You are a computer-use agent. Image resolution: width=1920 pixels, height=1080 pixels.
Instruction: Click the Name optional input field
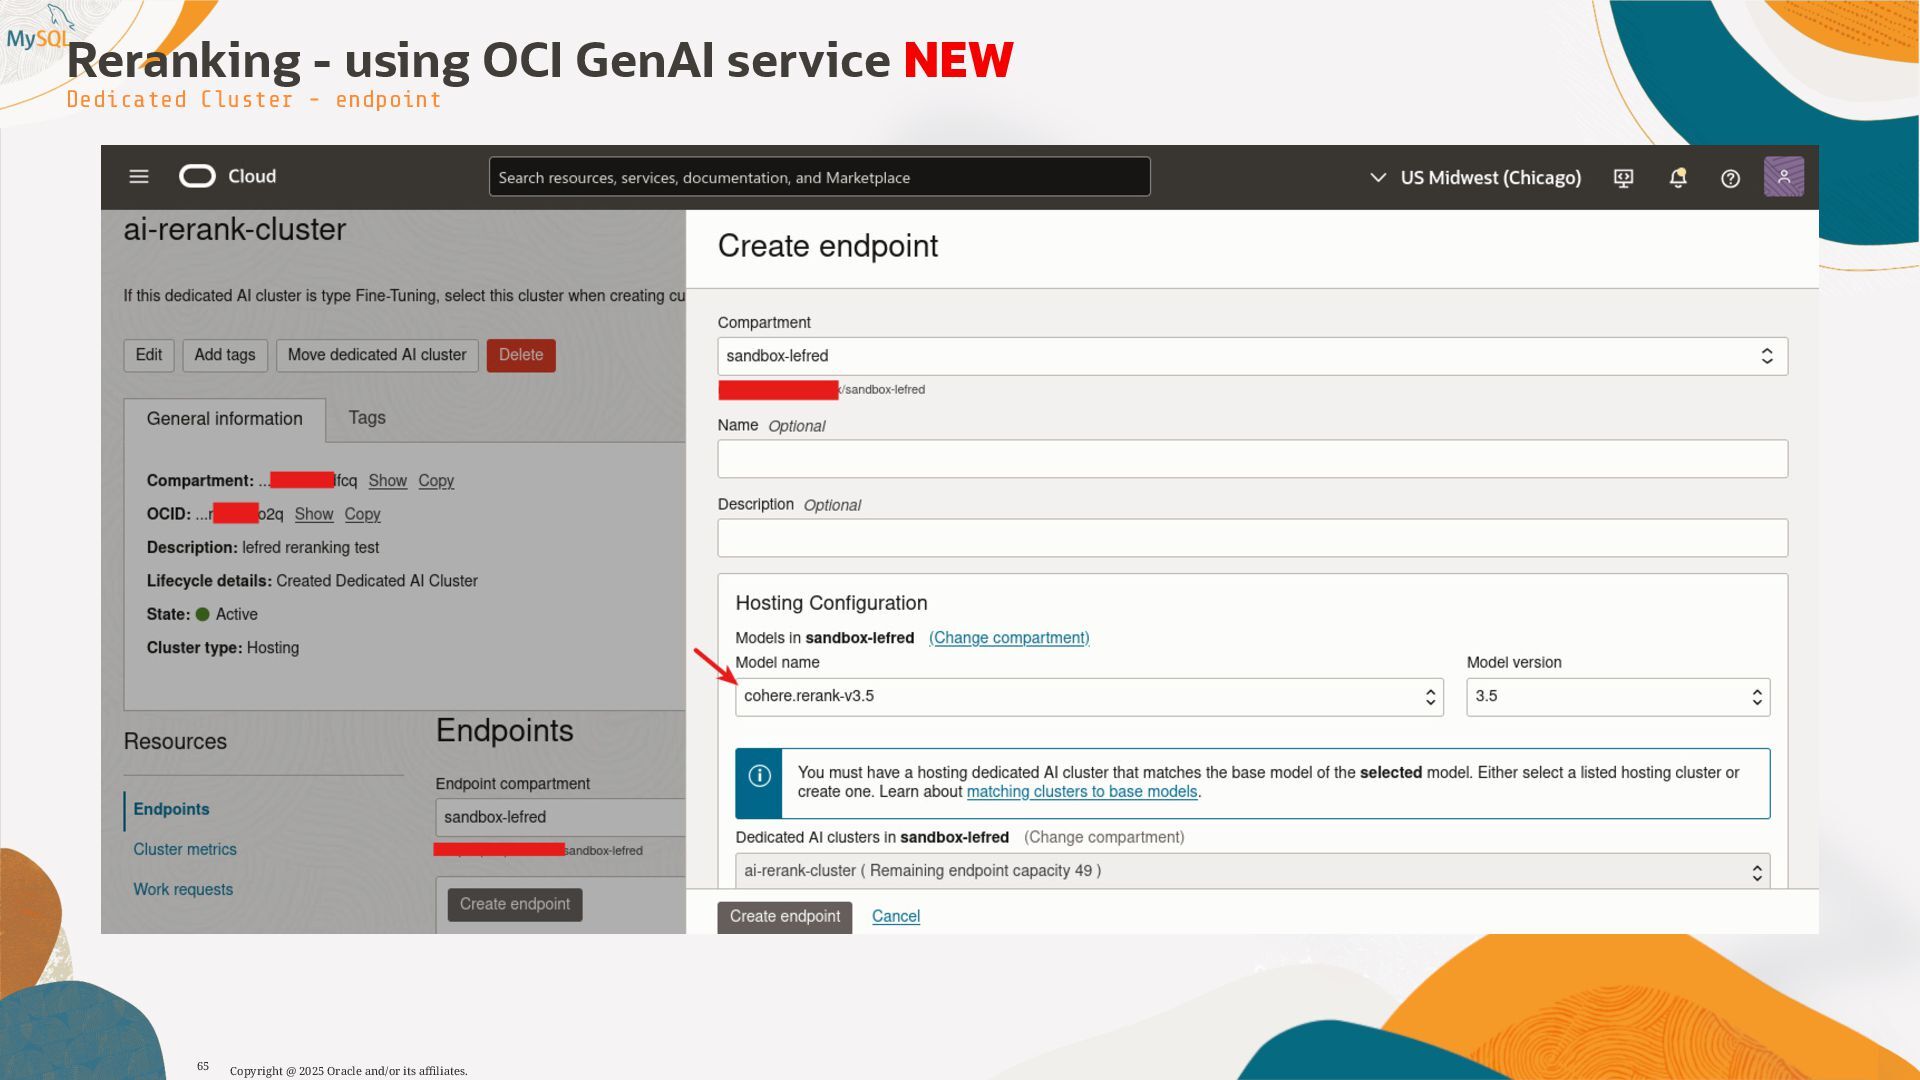pos(1251,459)
